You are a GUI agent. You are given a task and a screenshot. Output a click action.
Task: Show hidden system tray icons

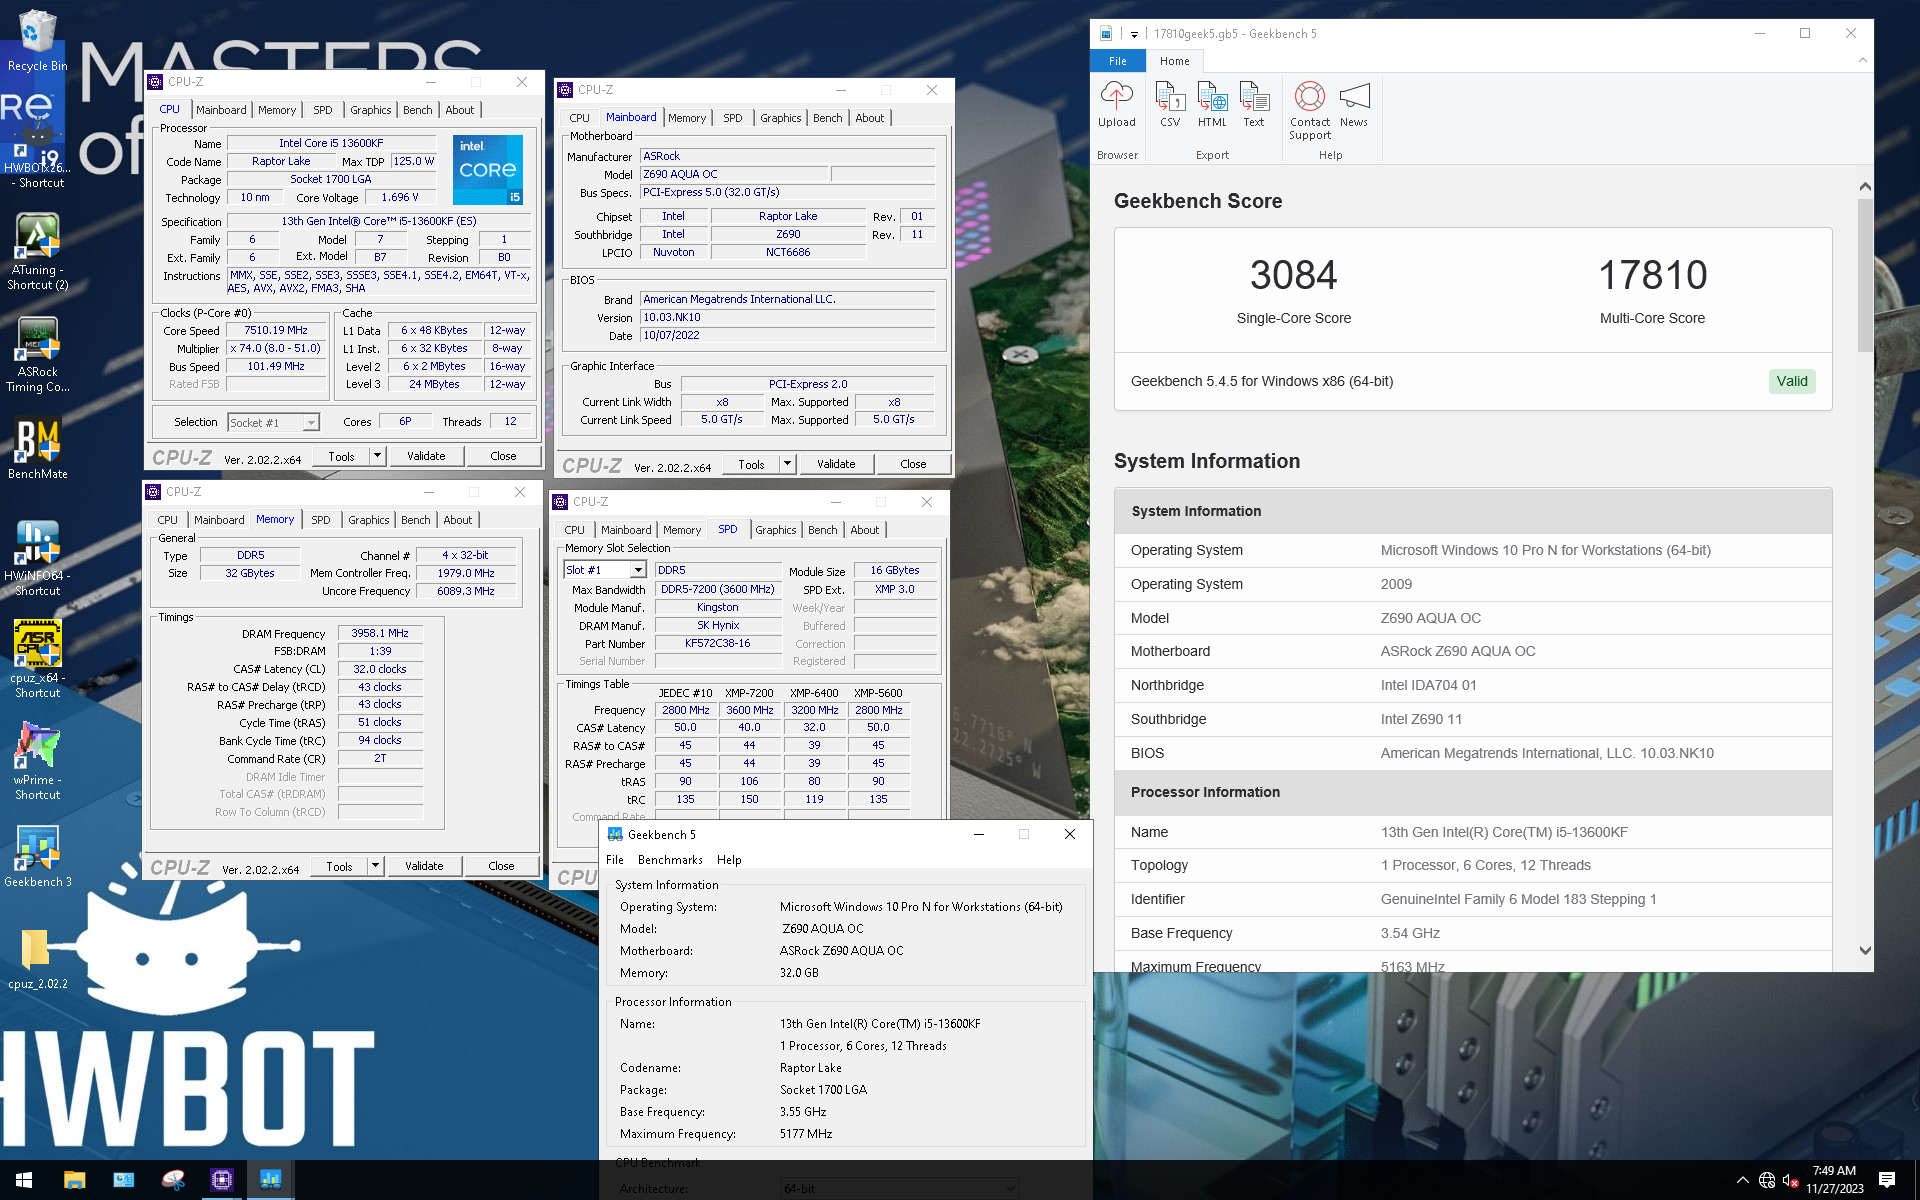point(1742,1180)
